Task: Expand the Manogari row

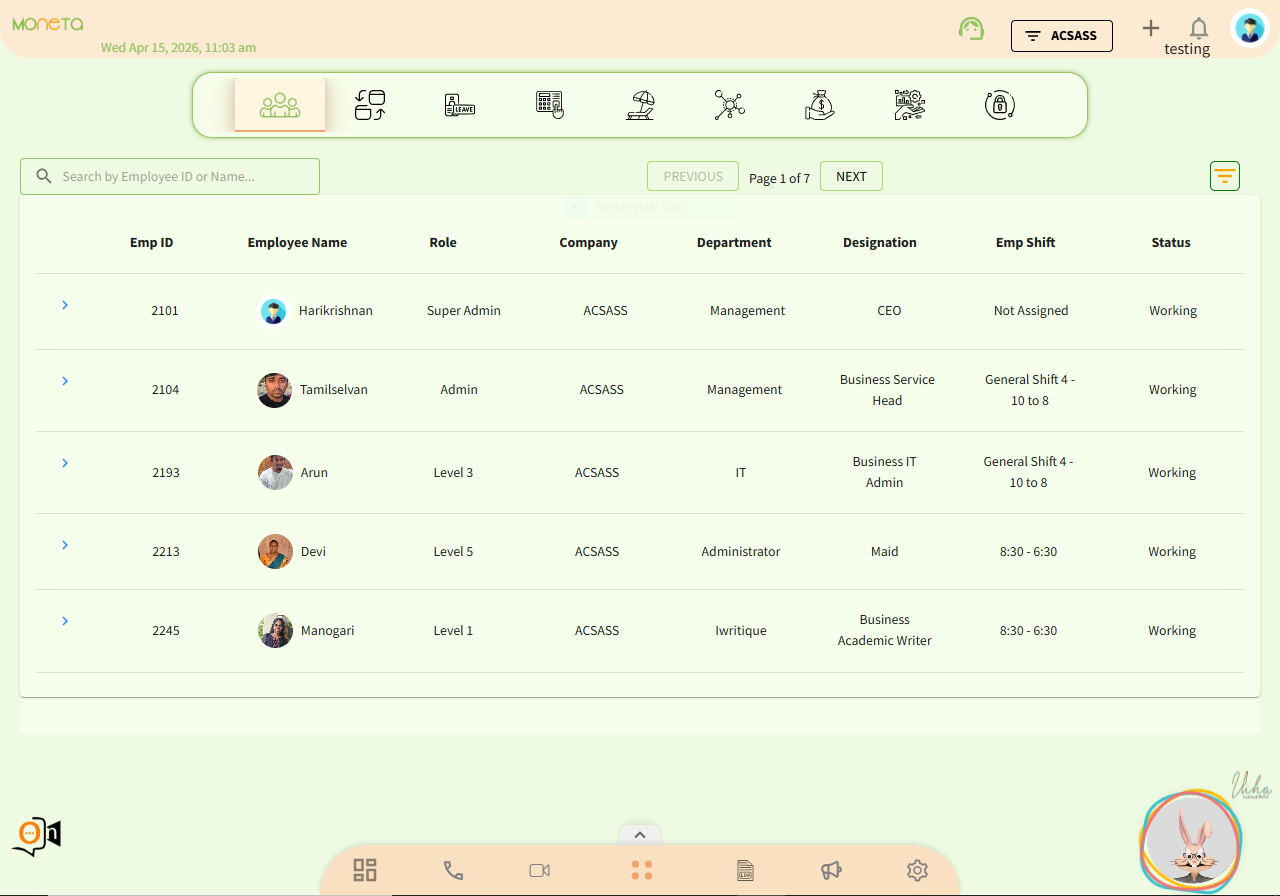Action: (65, 621)
